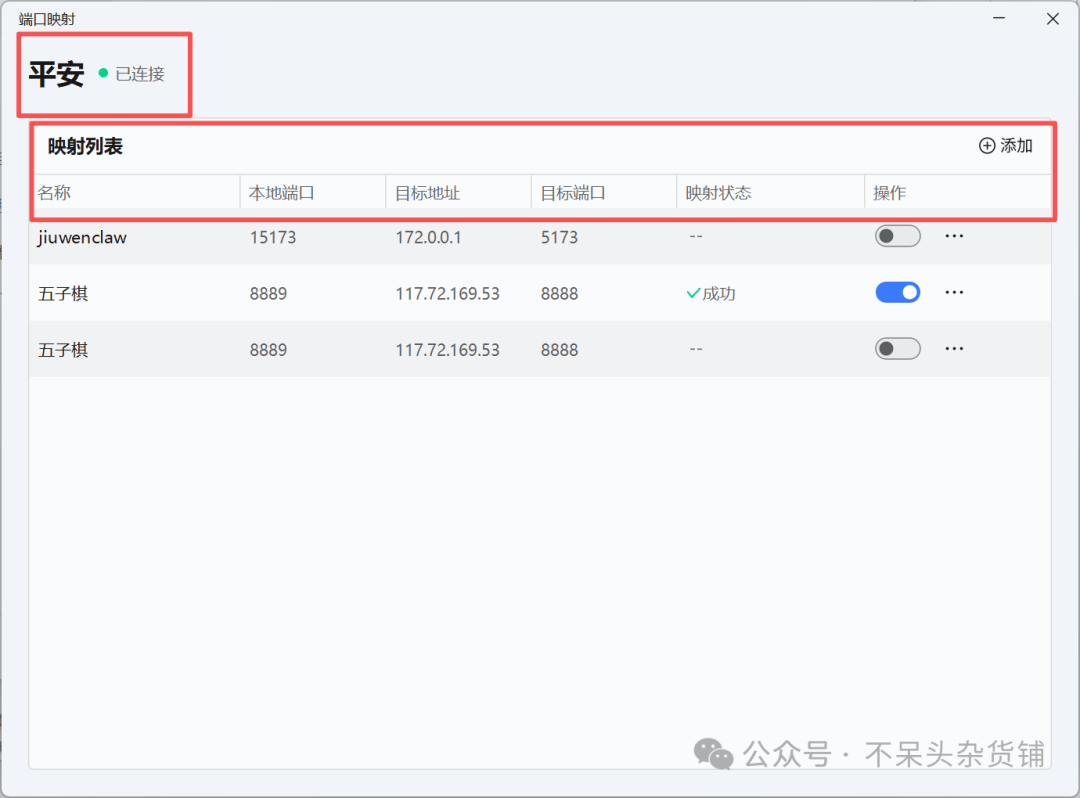Disable the active 五子棋 mapping toggle
Viewport: 1080px width, 798px height.
897,293
